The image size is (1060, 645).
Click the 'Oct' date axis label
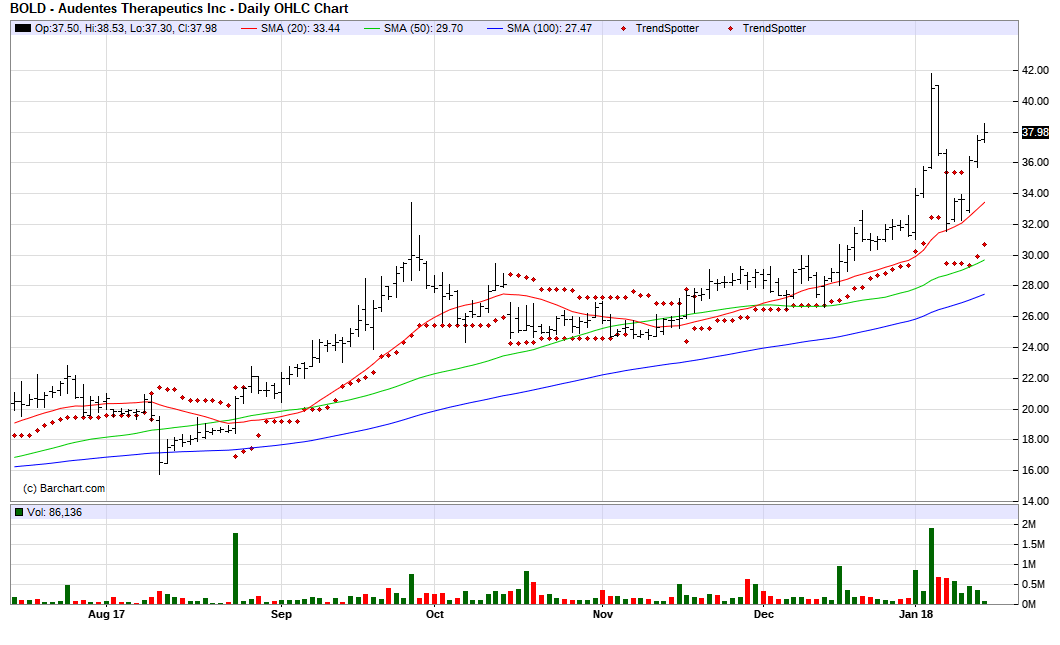435,614
